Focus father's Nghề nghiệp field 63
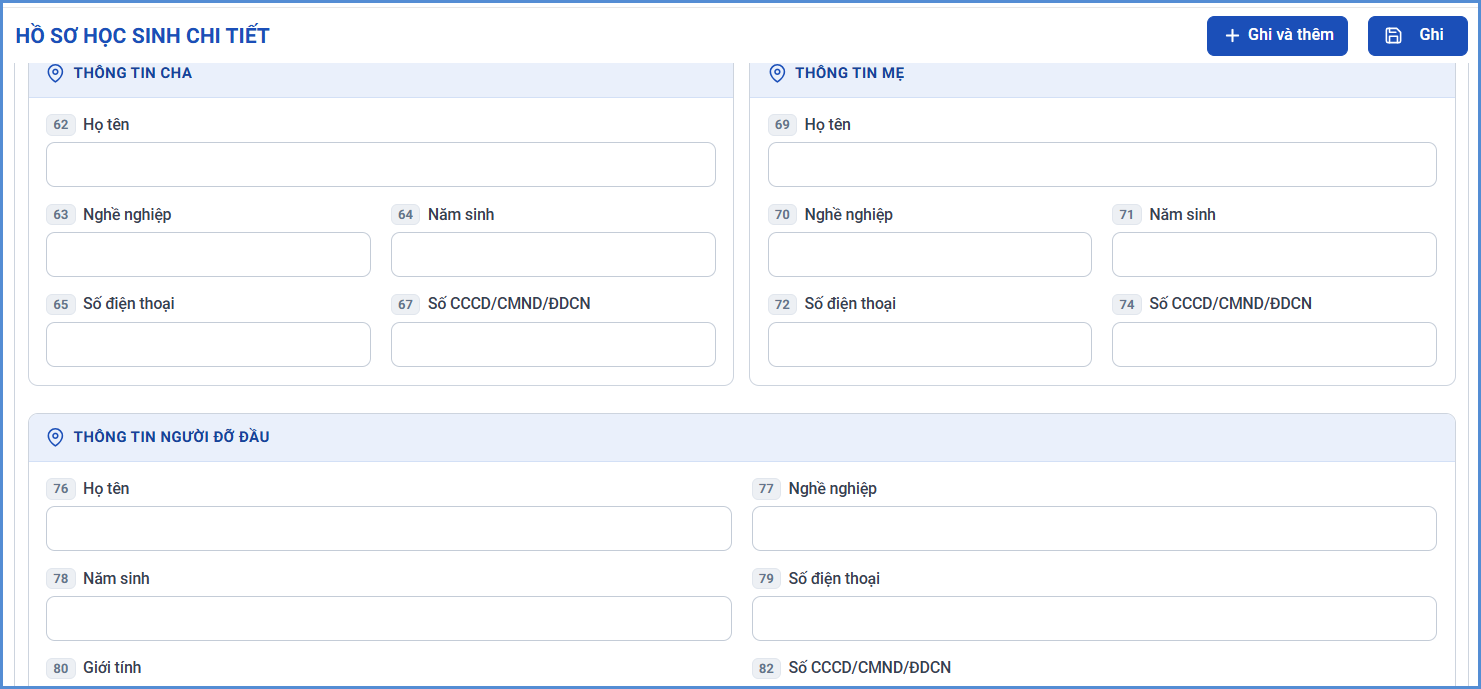 point(208,254)
